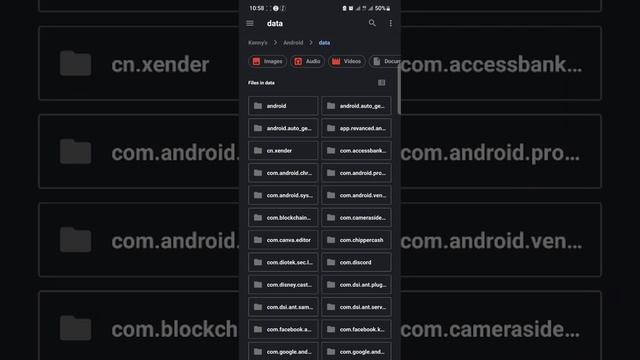Go to Android in breadcrumb path
The width and height of the screenshot is (640, 360).
coord(293,42)
